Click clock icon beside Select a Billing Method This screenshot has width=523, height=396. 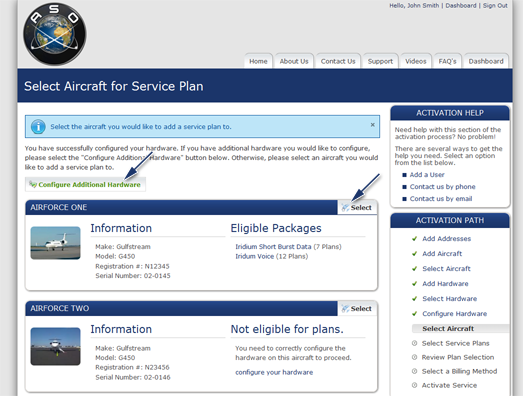pos(415,371)
